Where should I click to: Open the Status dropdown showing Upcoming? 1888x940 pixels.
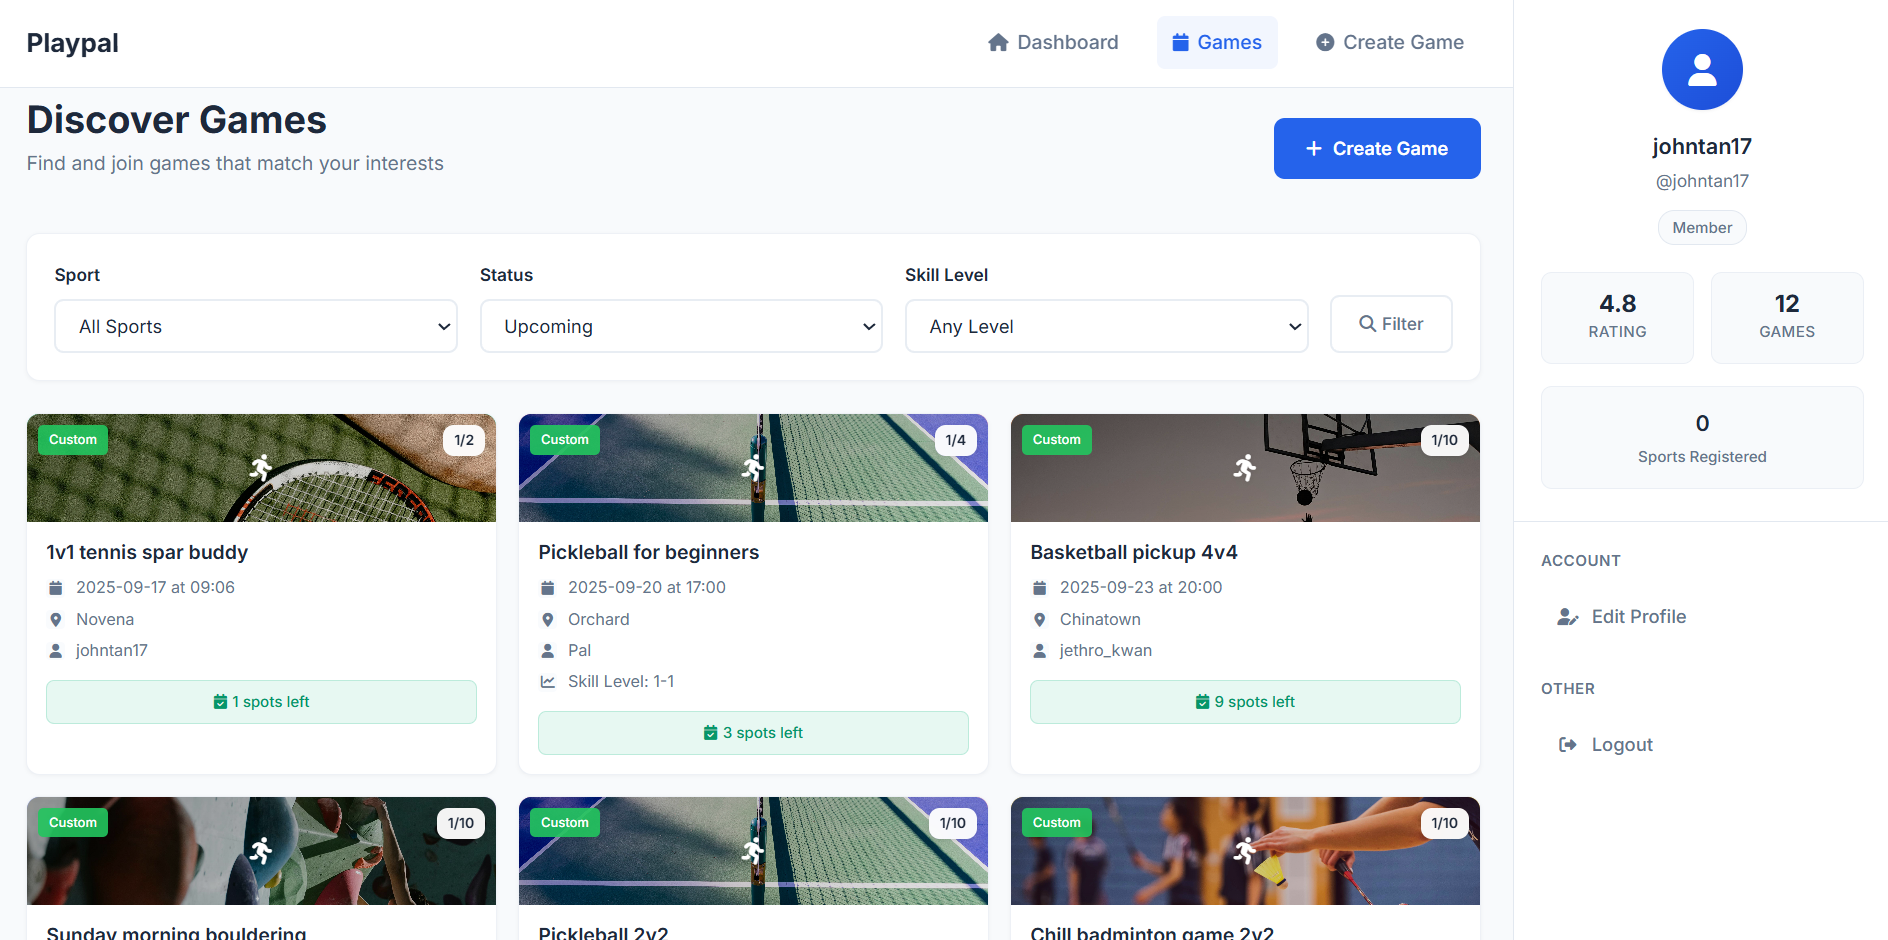tap(681, 326)
